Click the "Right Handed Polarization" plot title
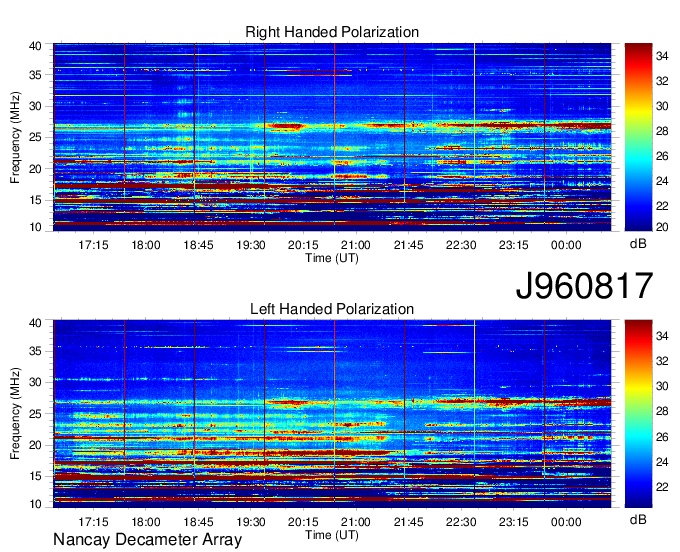Viewport: 680px width, 552px height. pos(332,32)
